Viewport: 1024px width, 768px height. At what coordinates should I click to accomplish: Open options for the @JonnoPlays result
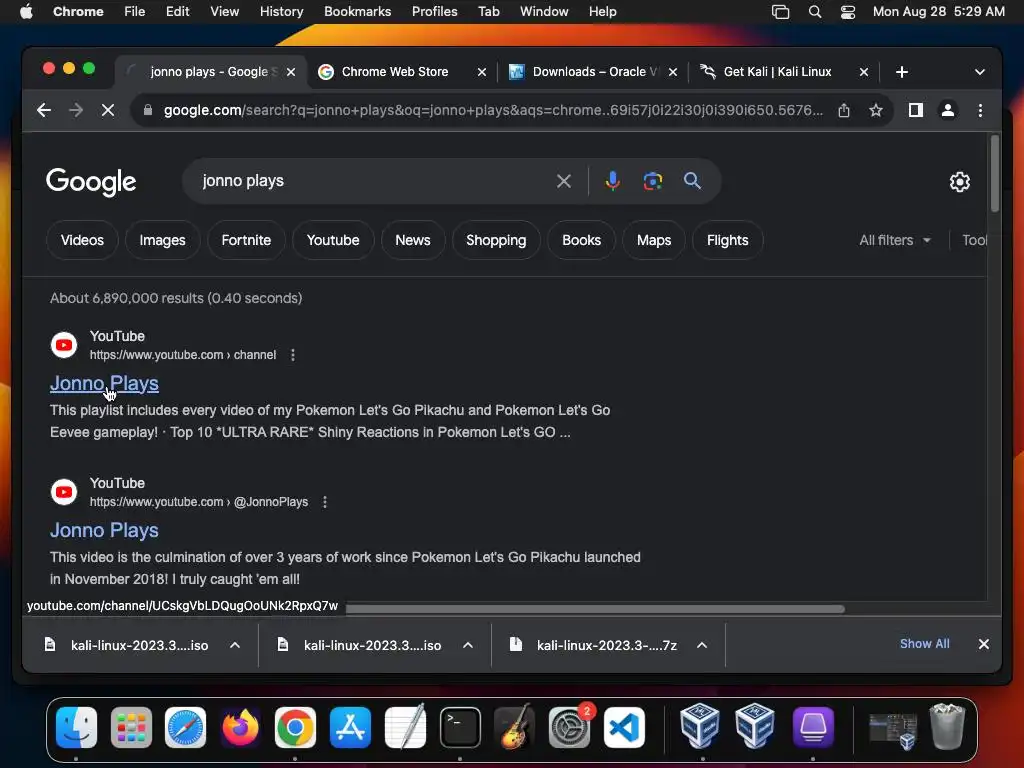325,502
